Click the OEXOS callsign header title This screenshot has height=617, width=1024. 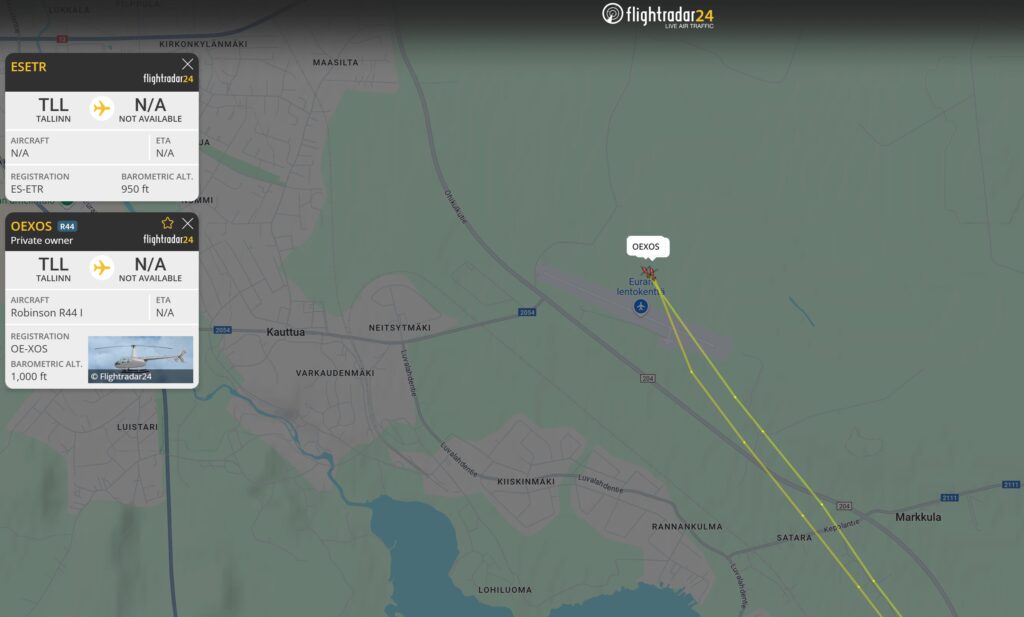[31, 226]
